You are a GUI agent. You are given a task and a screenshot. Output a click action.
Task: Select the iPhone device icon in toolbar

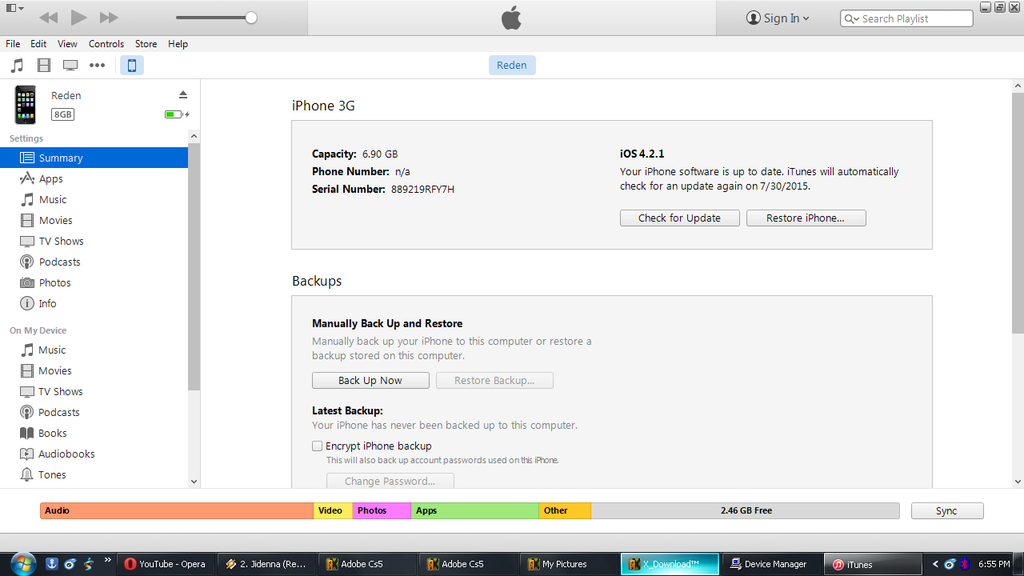click(x=131, y=65)
